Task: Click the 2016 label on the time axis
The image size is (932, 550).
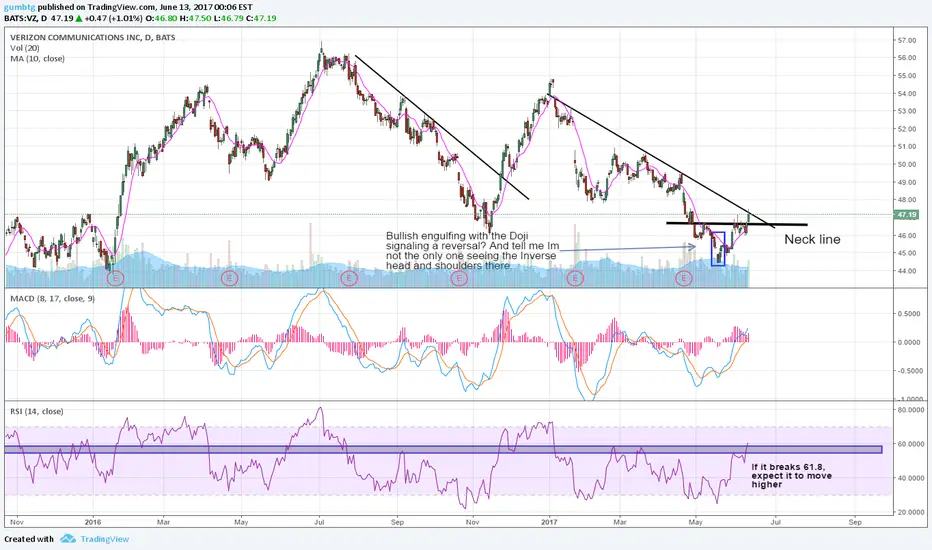Action: 93,522
